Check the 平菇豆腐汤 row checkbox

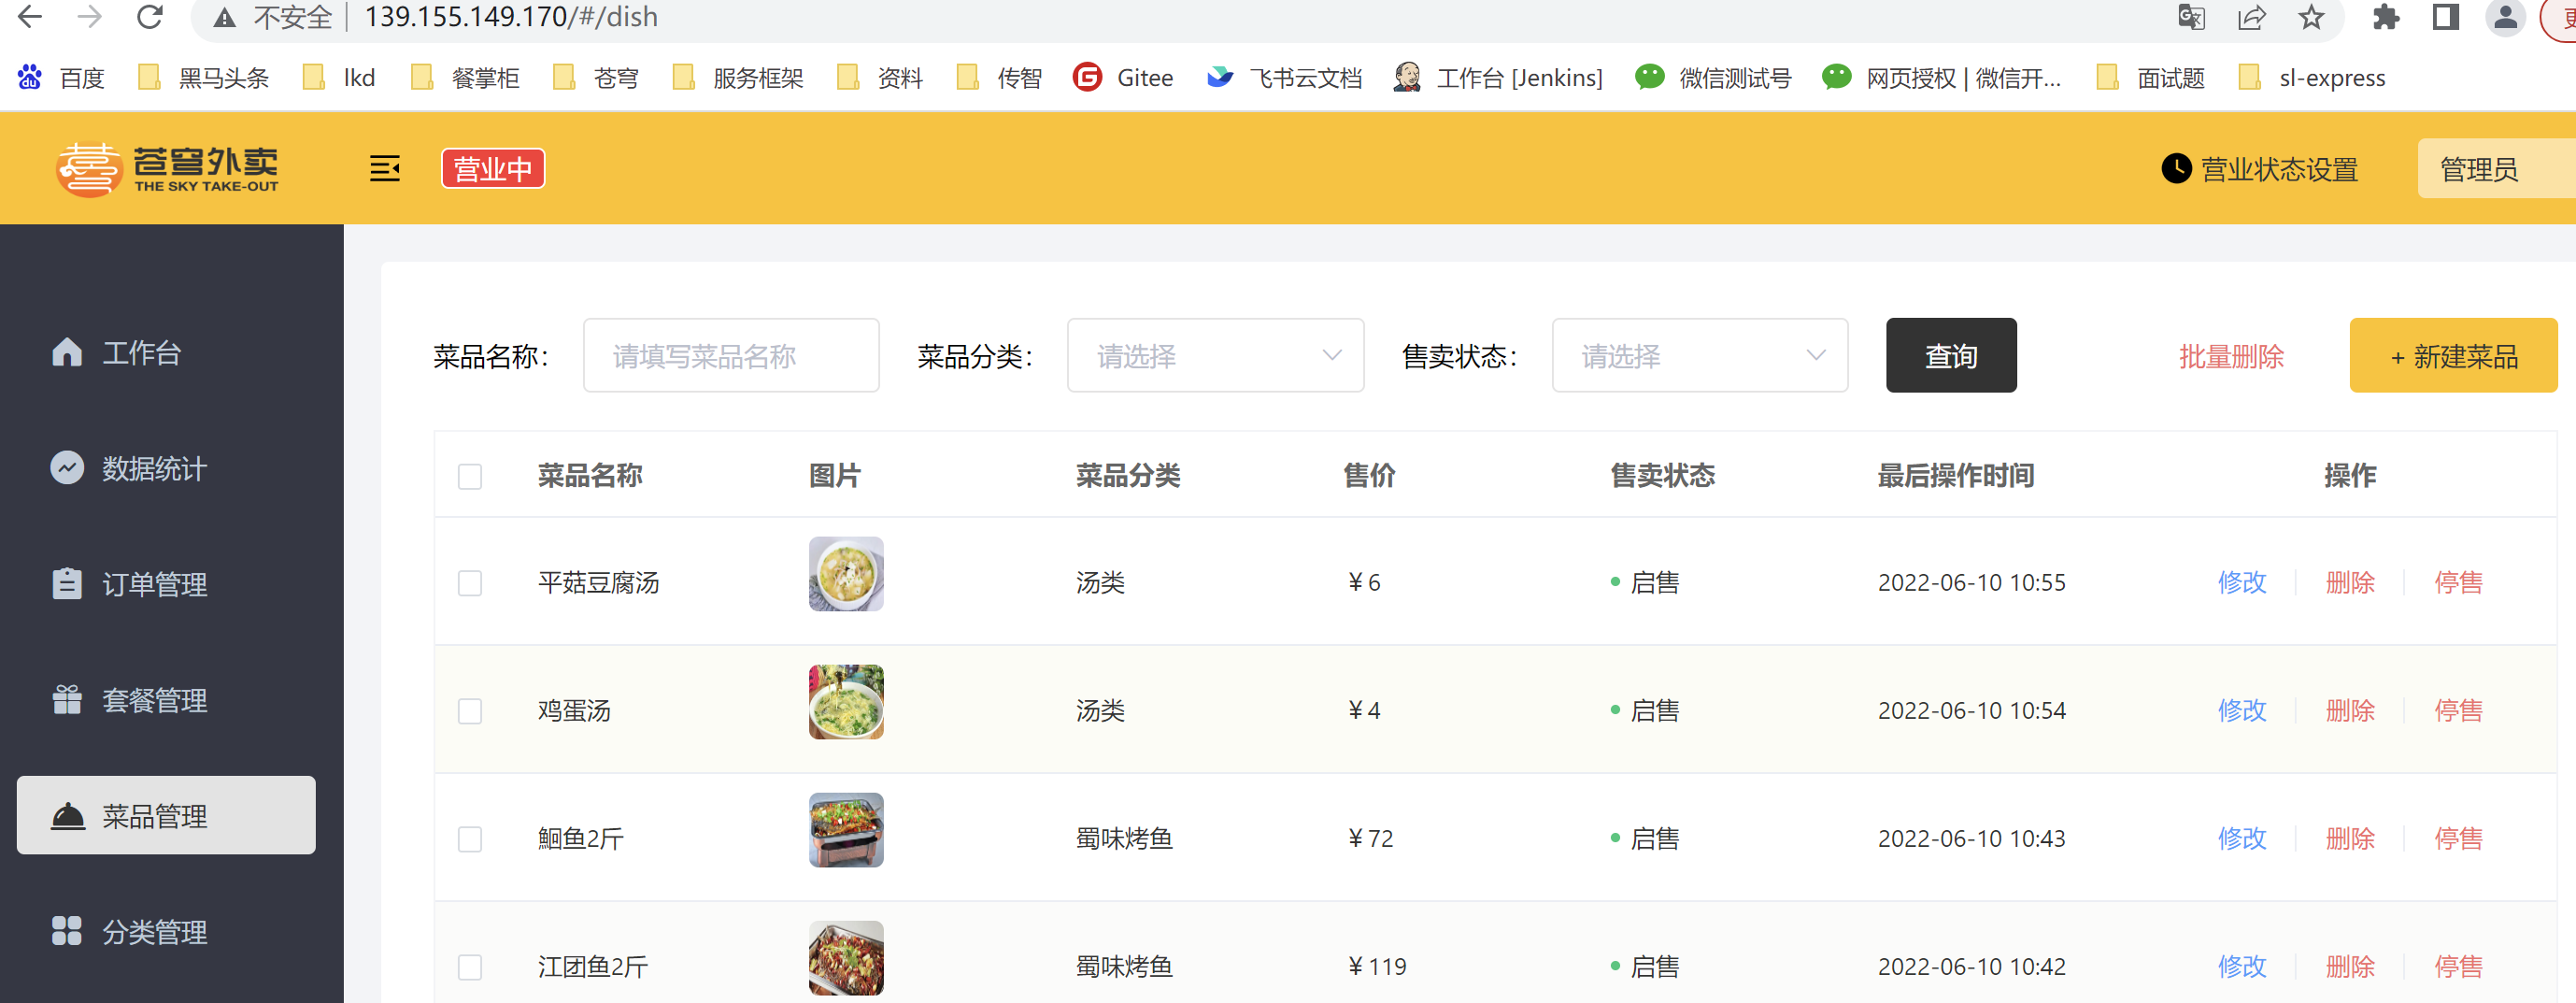(470, 583)
